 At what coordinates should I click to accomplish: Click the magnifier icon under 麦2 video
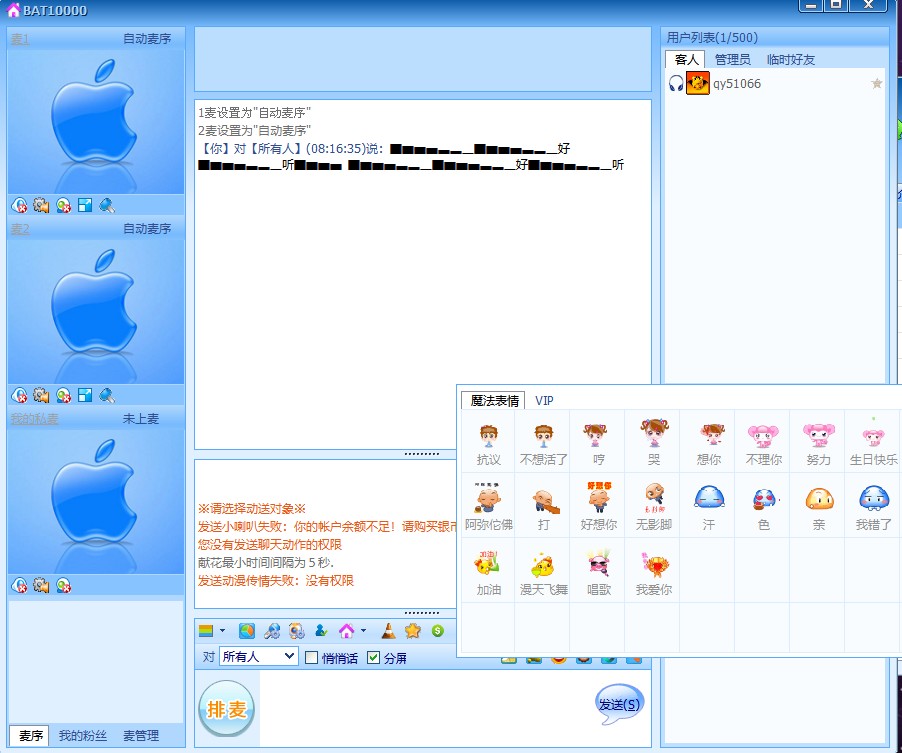point(107,395)
